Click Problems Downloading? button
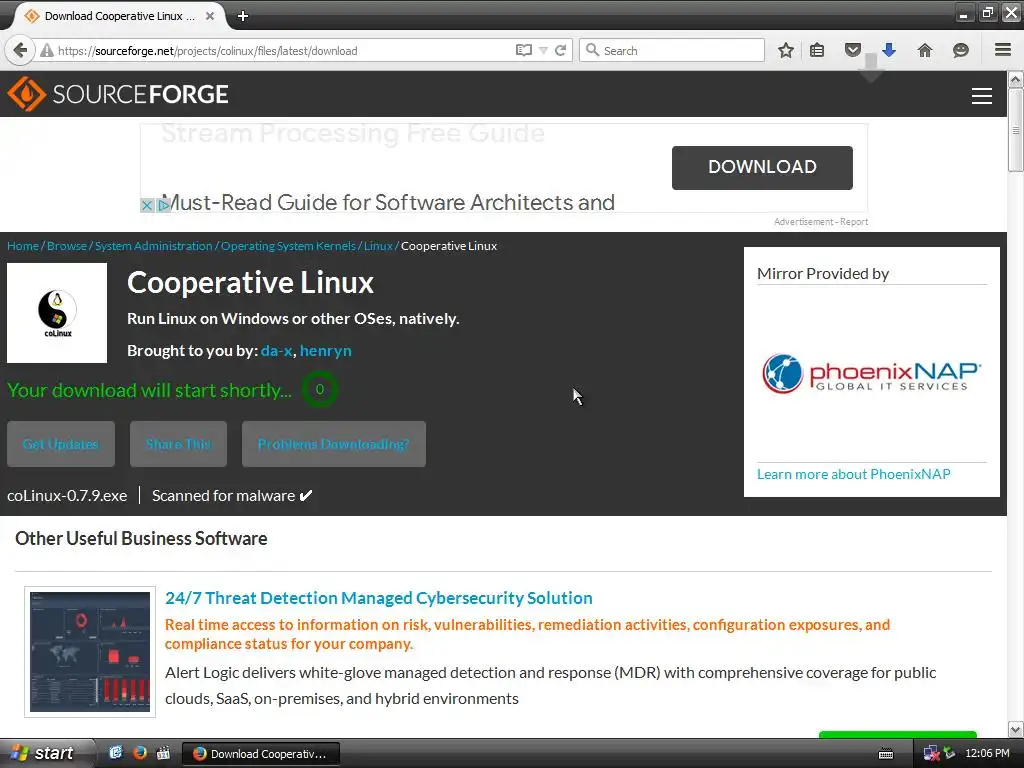The height and width of the screenshot is (768, 1024). [x=334, y=444]
